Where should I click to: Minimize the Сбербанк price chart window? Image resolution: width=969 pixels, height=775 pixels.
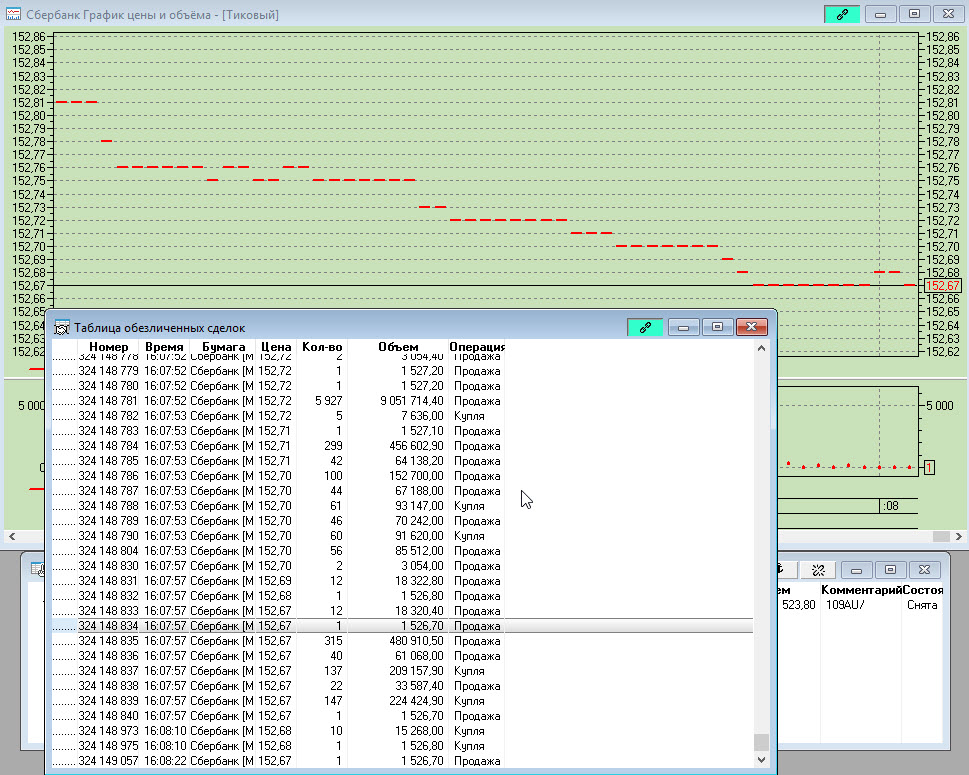[880, 14]
